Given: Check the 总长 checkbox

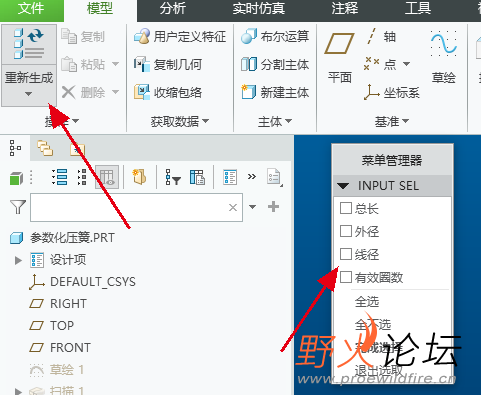Looking at the screenshot, I should [x=346, y=208].
